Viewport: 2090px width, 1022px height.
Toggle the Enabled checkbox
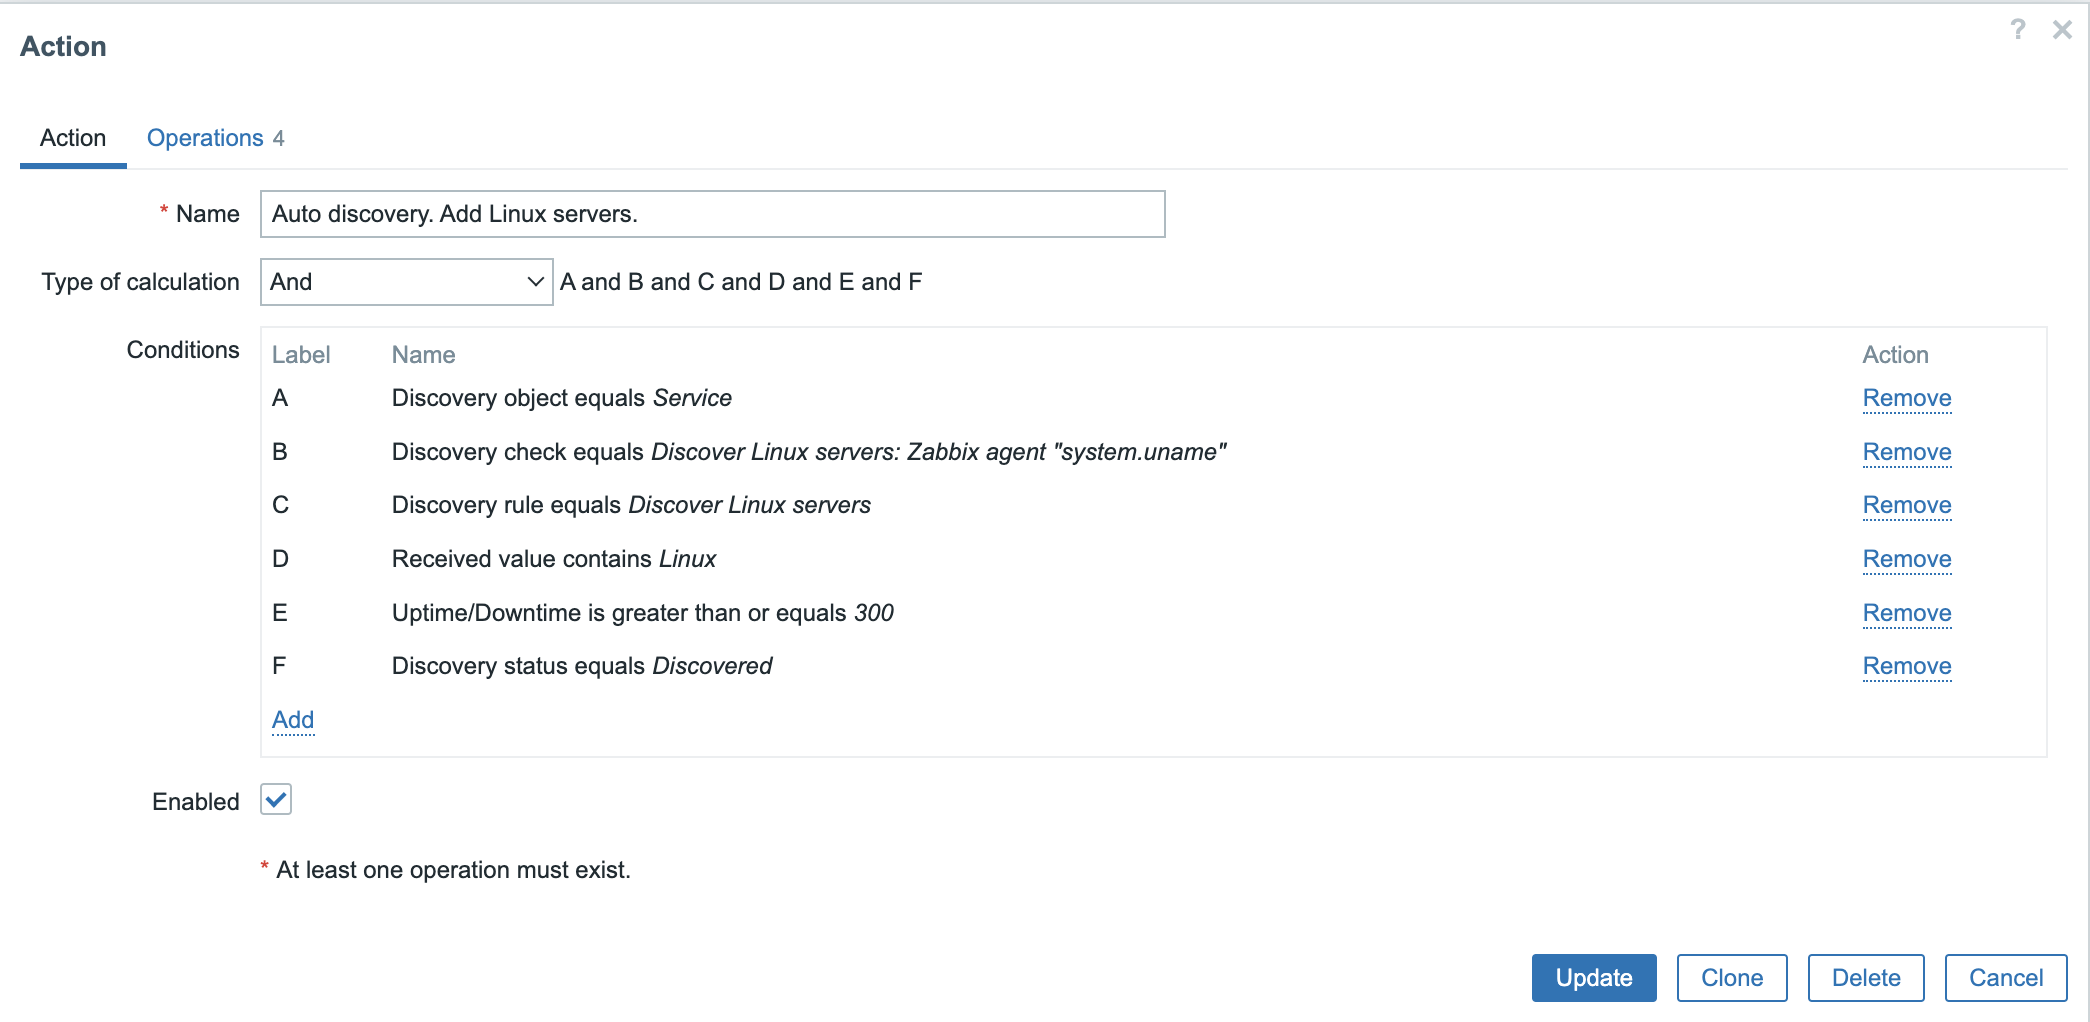[x=276, y=800]
